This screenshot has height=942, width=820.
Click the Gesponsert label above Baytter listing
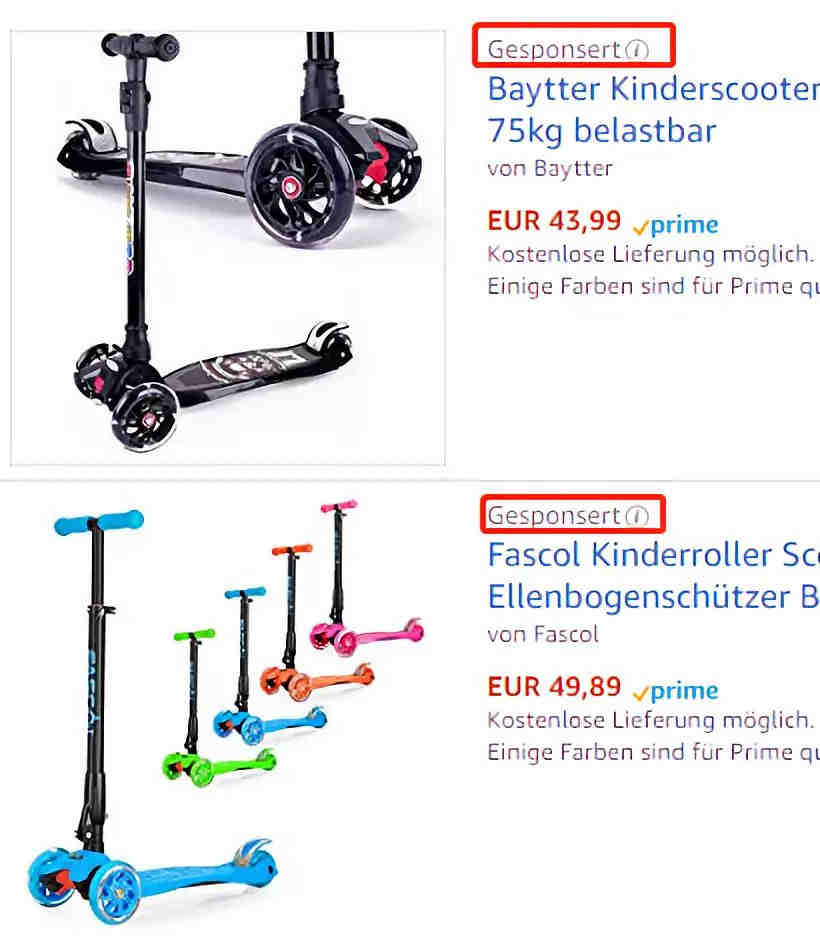click(x=554, y=49)
